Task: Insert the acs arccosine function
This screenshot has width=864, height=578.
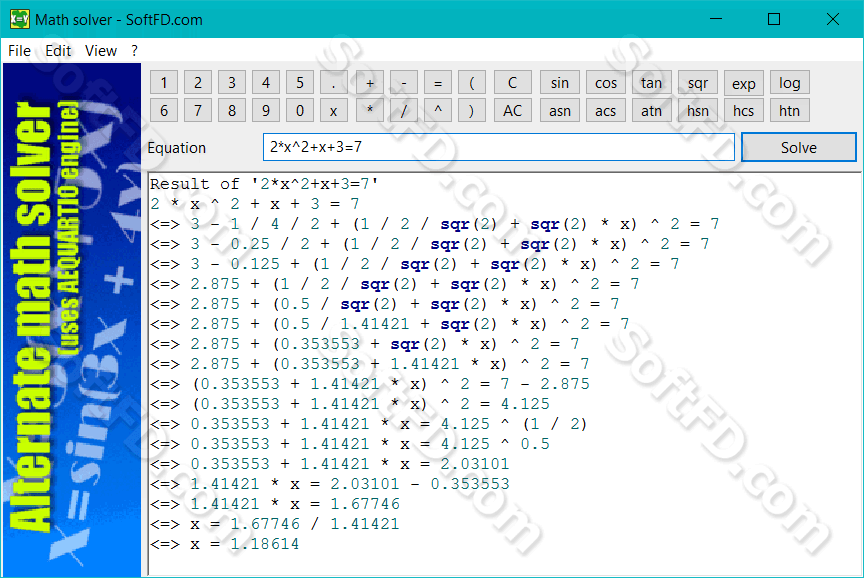Action: pos(606,110)
